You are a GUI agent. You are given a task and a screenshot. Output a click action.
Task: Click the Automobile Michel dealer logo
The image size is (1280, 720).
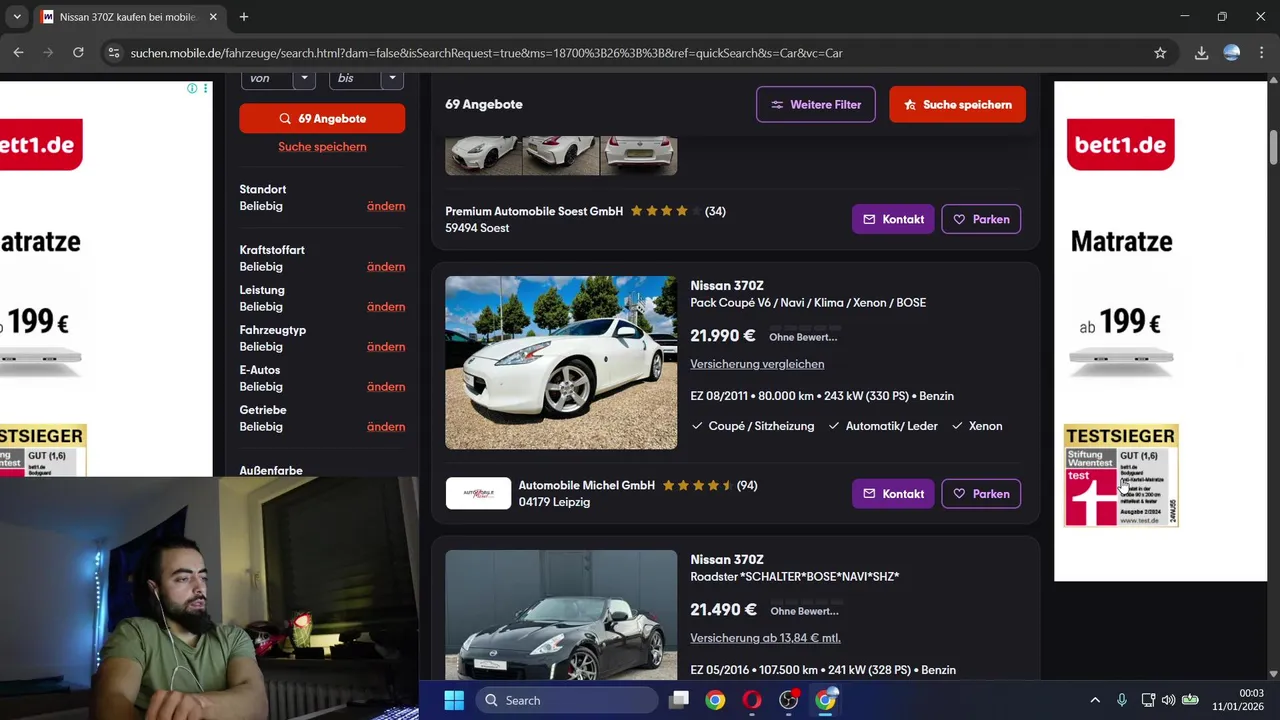(x=478, y=493)
